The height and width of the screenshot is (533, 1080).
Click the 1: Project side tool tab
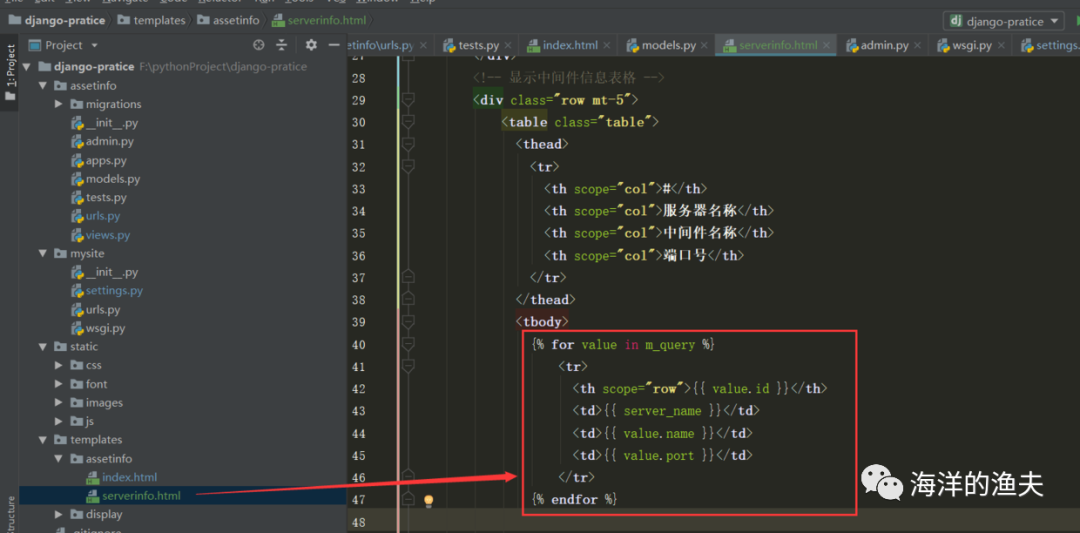[x=10, y=74]
